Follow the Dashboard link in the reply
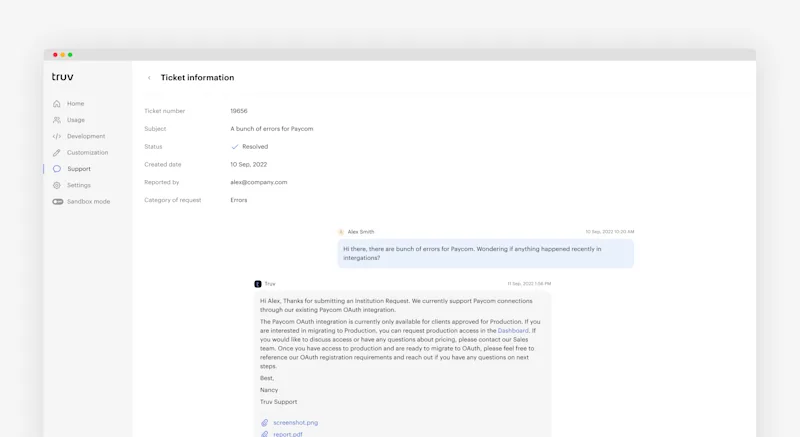This screenshot has width=800, height=437. click(513, 330)
